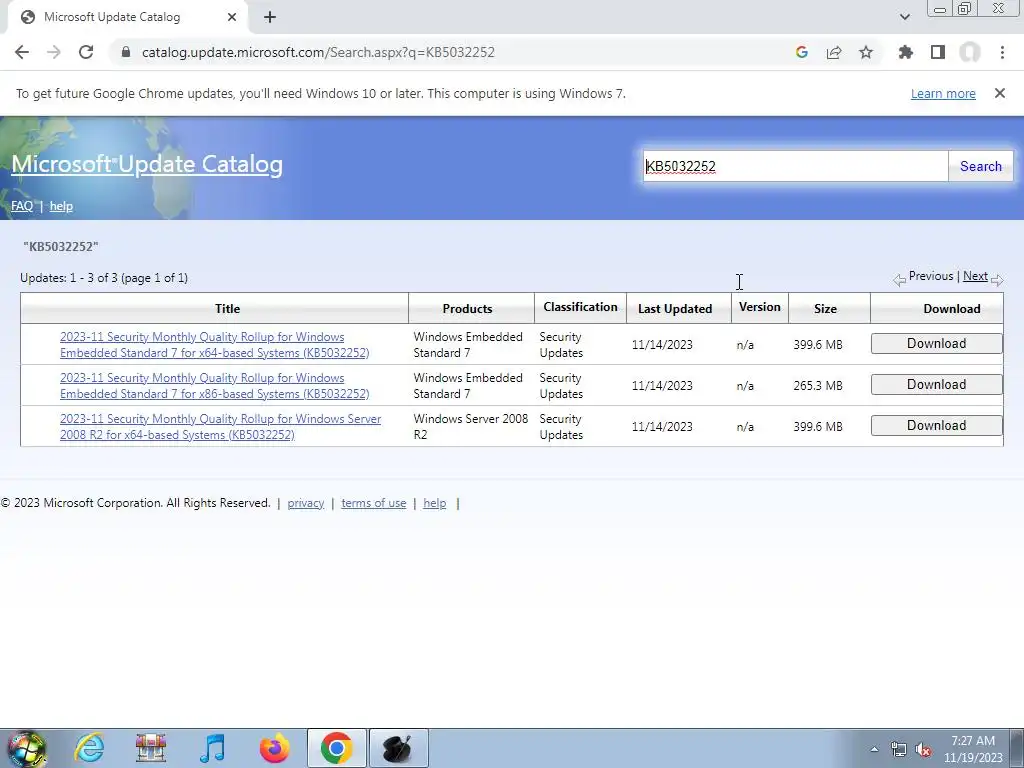
Task: Sort by Classification column header
Action: (x=580, y=307)
